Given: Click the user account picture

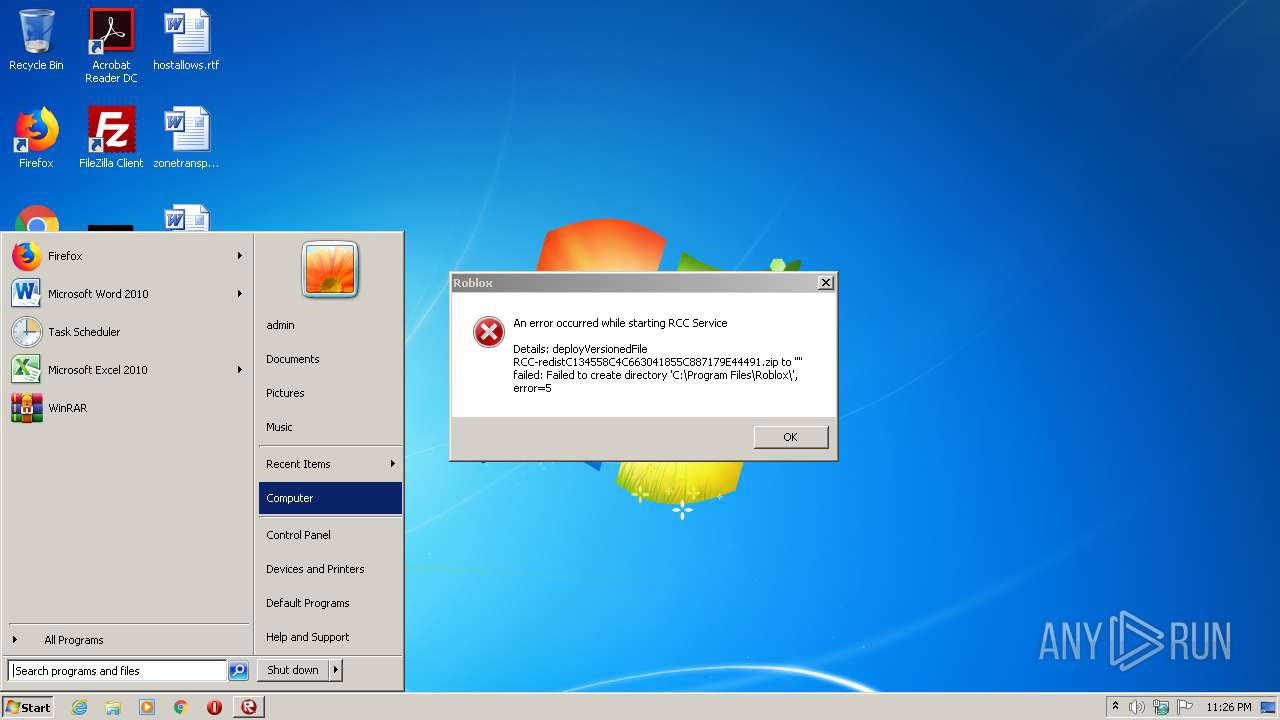Looking at the screenshot, I should point(330,270).
